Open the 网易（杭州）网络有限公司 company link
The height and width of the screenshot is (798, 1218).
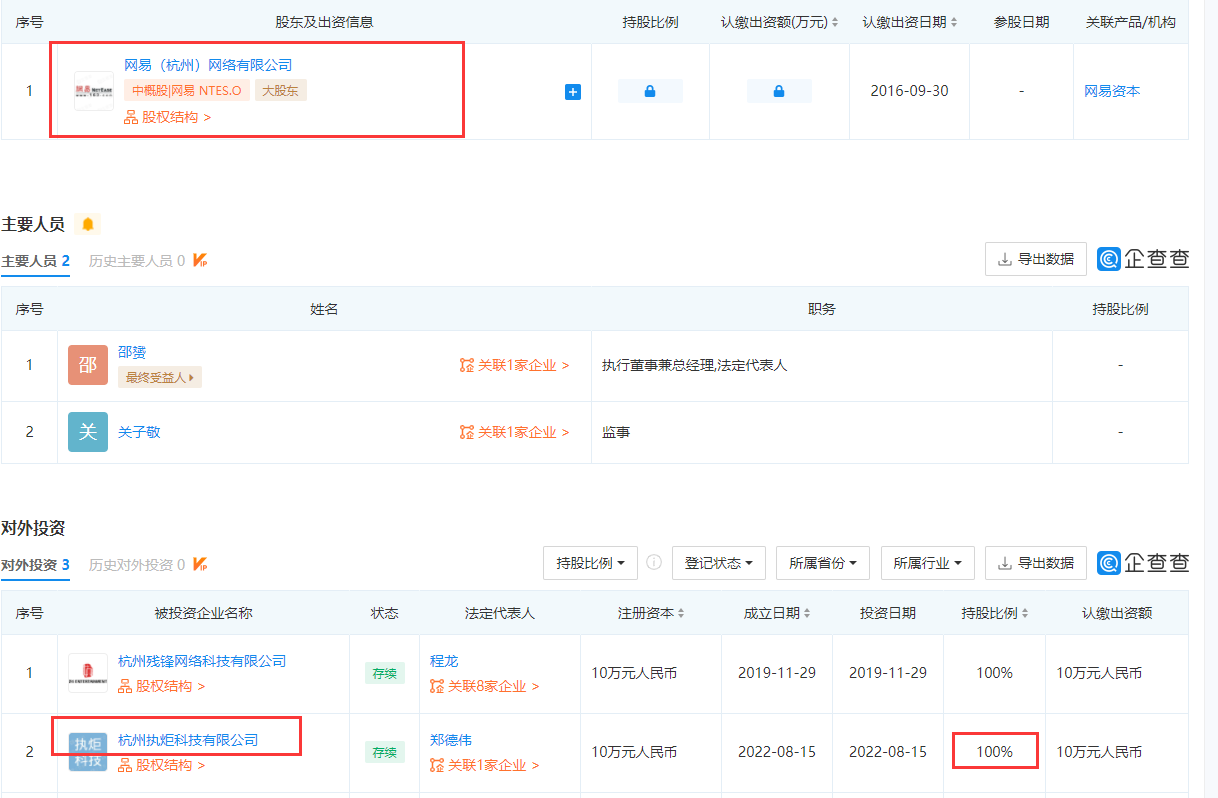tap(208, 65)
